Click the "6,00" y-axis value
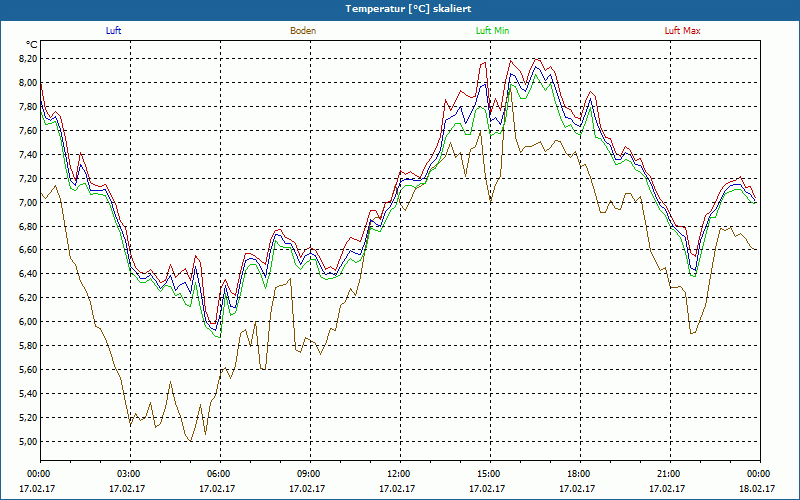Viewport: 800px width, 500px height. (28, 322)
